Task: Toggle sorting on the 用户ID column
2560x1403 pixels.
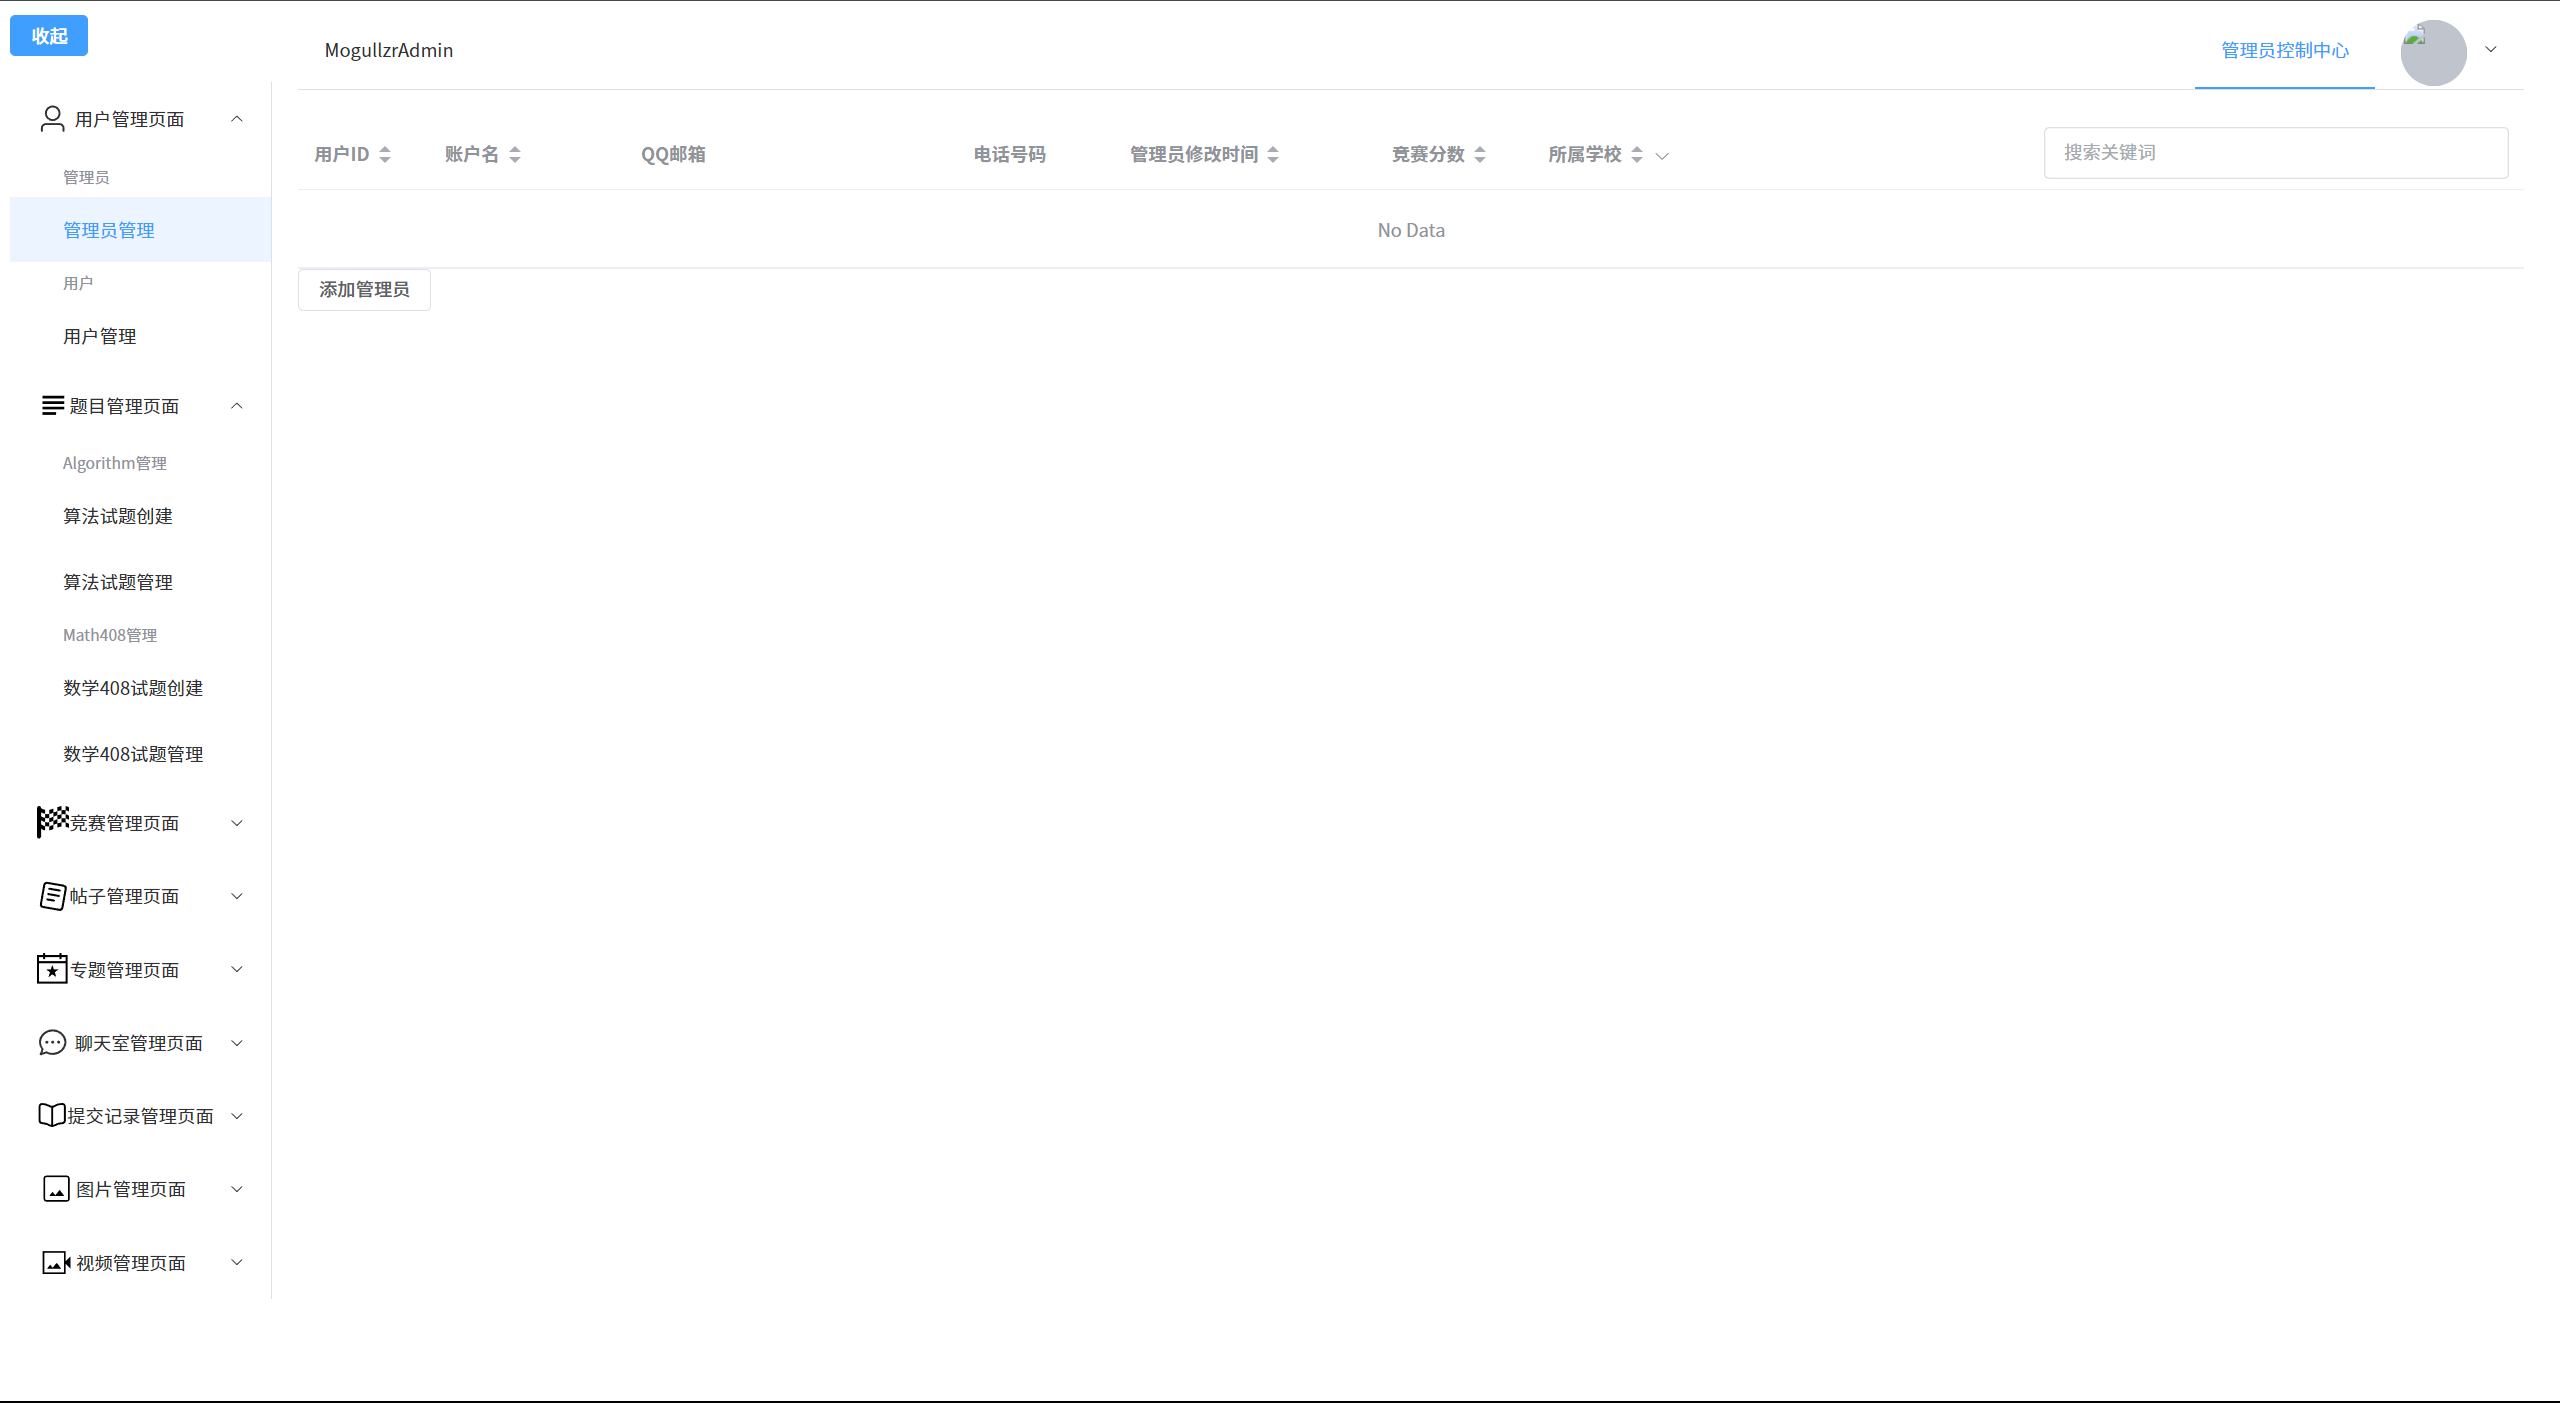Action: click(385, 154)
